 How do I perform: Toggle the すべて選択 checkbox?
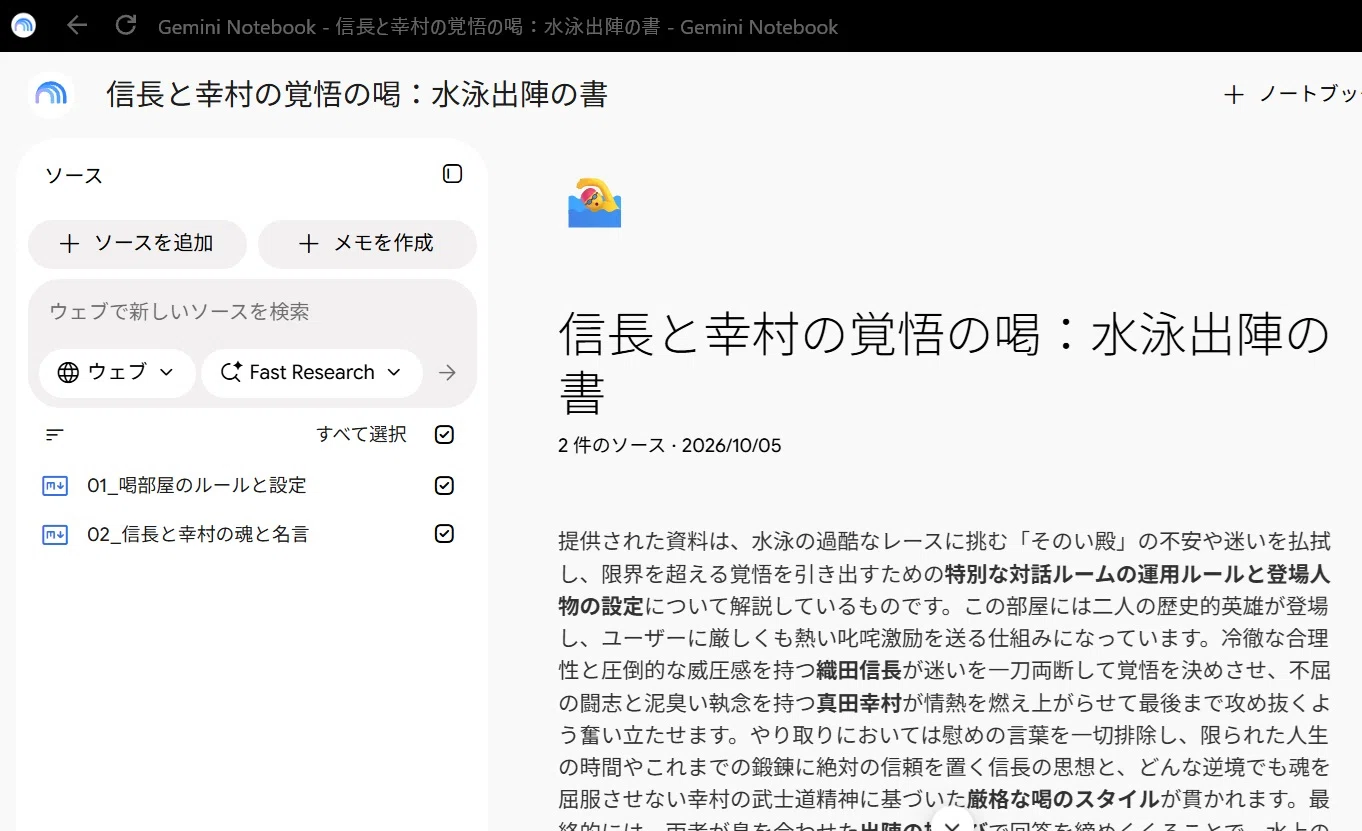445,435
